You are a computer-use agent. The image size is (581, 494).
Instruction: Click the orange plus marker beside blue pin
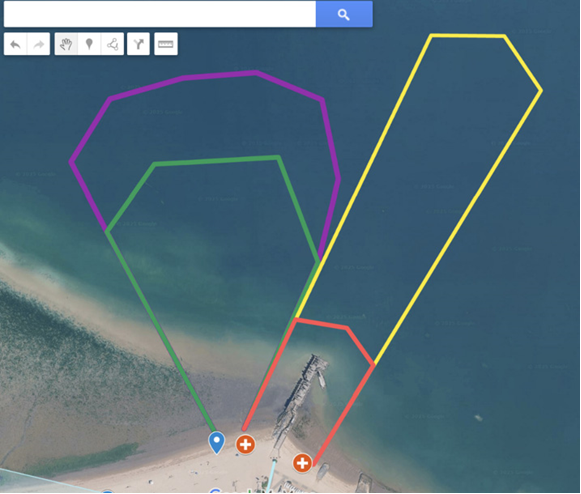tap(245, 444)
